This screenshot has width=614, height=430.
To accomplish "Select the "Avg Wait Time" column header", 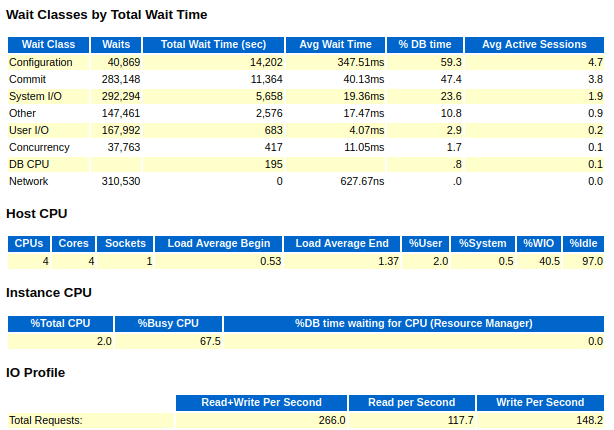I will pos(335,44).
